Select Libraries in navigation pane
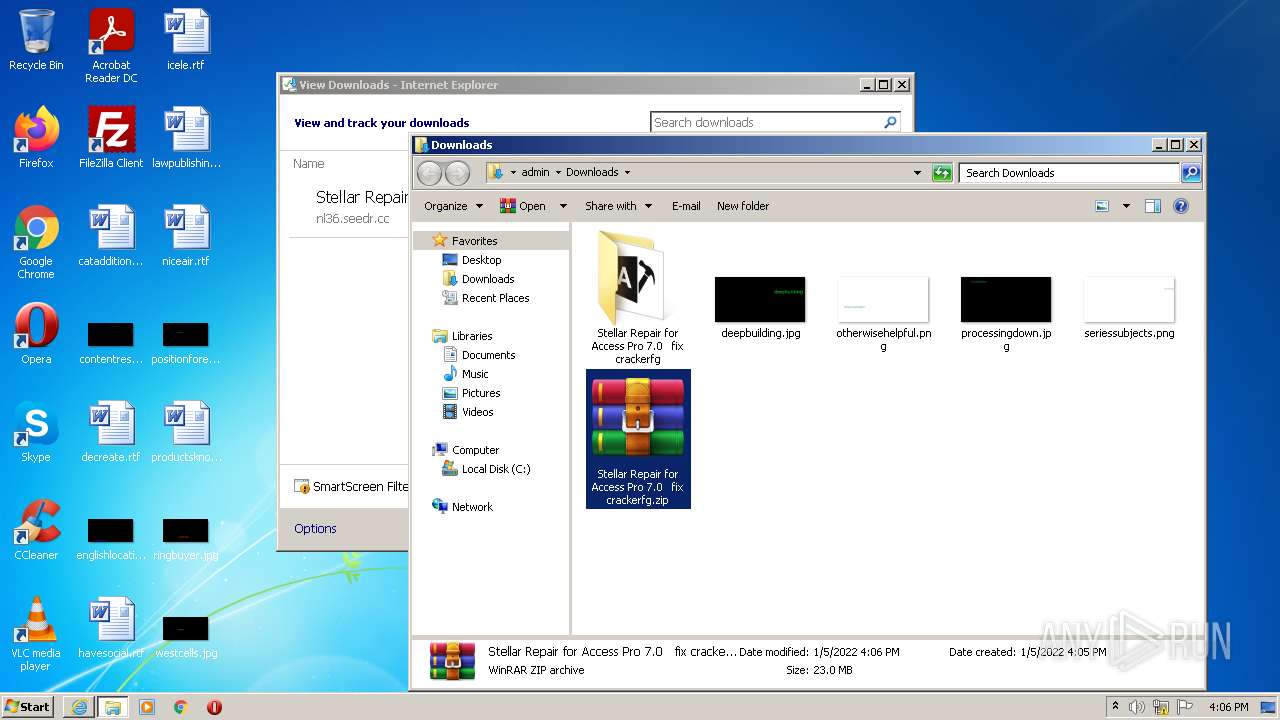The width and height of the screenshot is (1280, 720). click(x=471, y=336)
